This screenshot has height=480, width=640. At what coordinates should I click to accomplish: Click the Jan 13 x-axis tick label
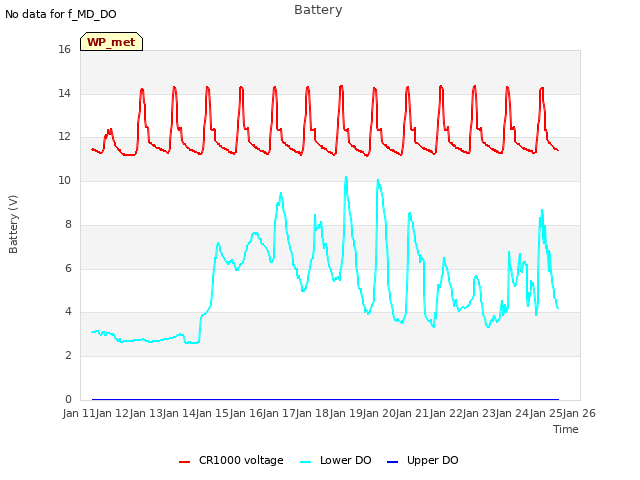point(145,413)
